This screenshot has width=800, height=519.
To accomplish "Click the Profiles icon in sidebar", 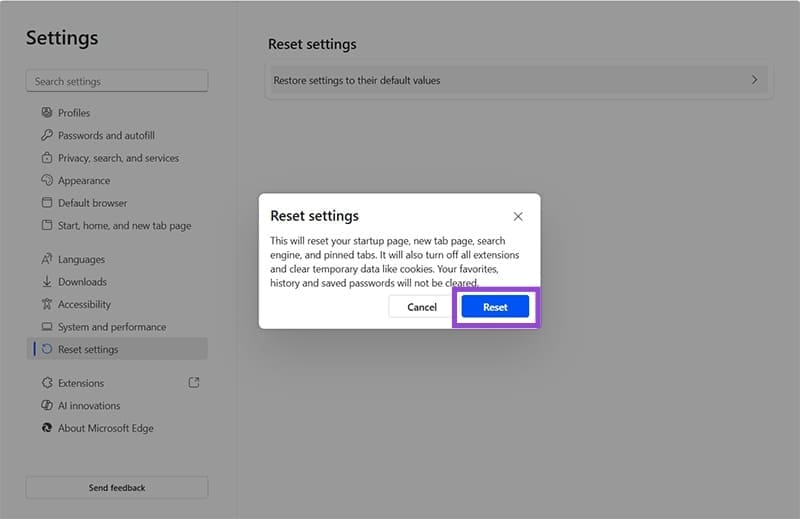I will coord(47,113).
